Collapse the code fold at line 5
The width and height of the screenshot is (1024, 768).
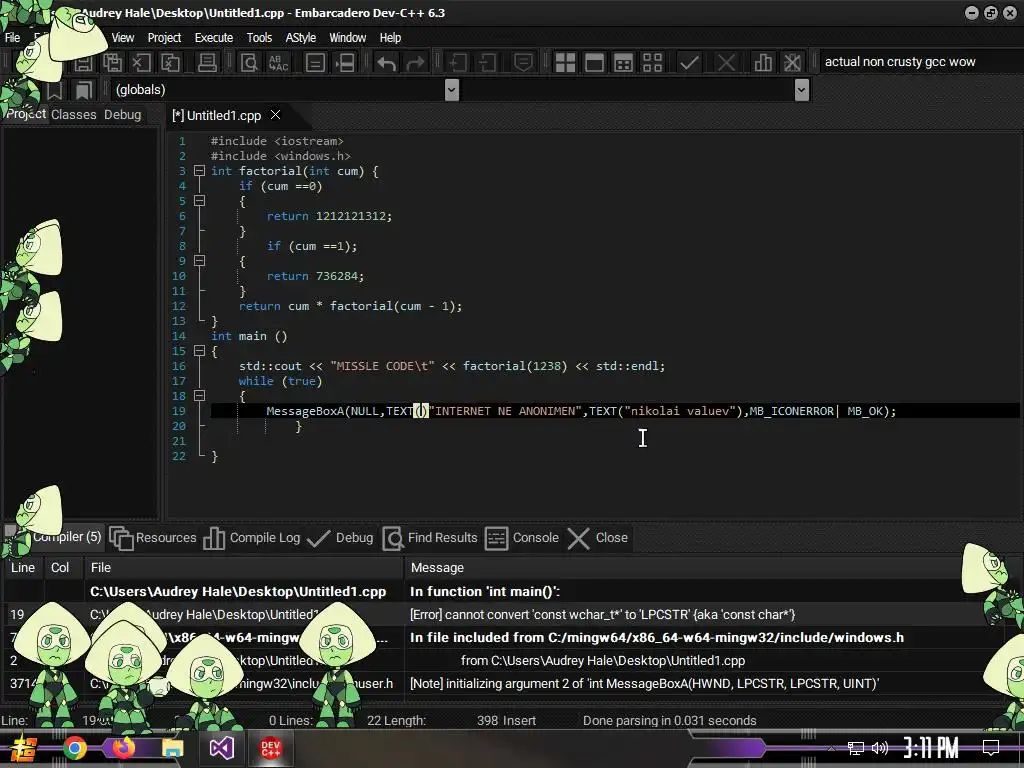pyautogui.click(x=200, y=201)
